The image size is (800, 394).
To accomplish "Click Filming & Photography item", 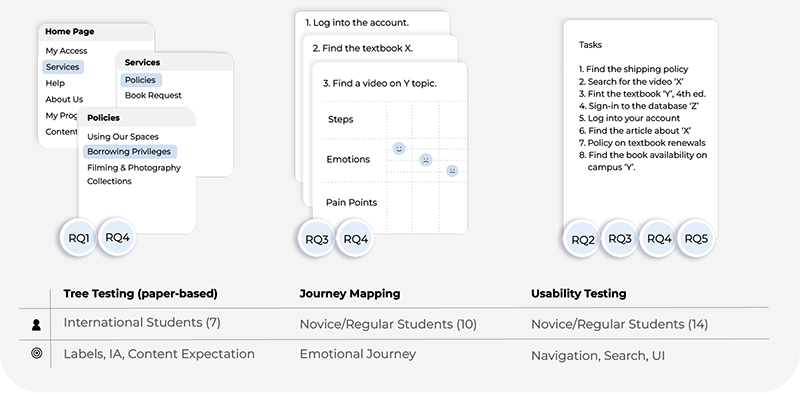I will 134,168.
